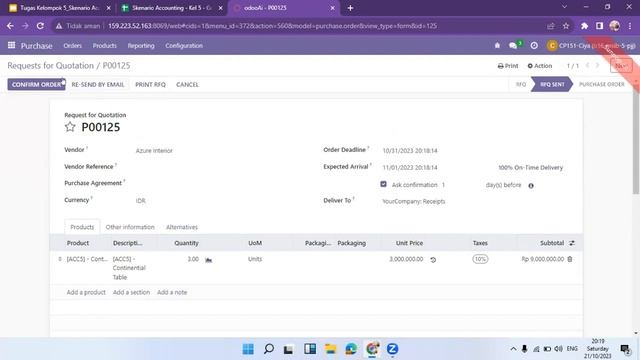This screenshot has height=360, width=640.
Task: Open the Order Deadline date picker
Action: point(410,151)
